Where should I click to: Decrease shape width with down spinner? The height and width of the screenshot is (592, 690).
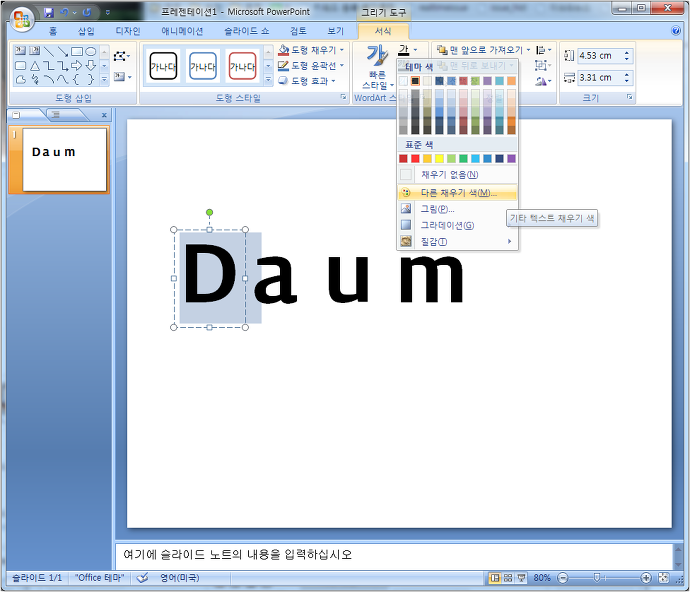(627, 81)
